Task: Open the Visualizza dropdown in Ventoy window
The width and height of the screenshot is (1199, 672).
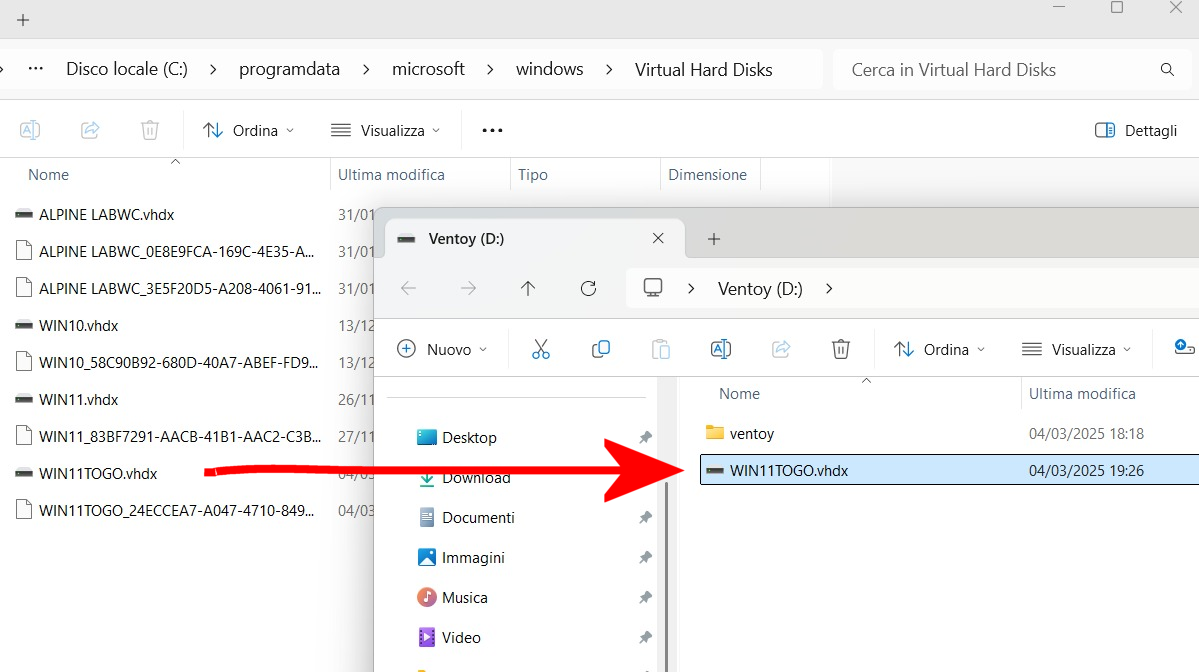Action: (1076, 349)
